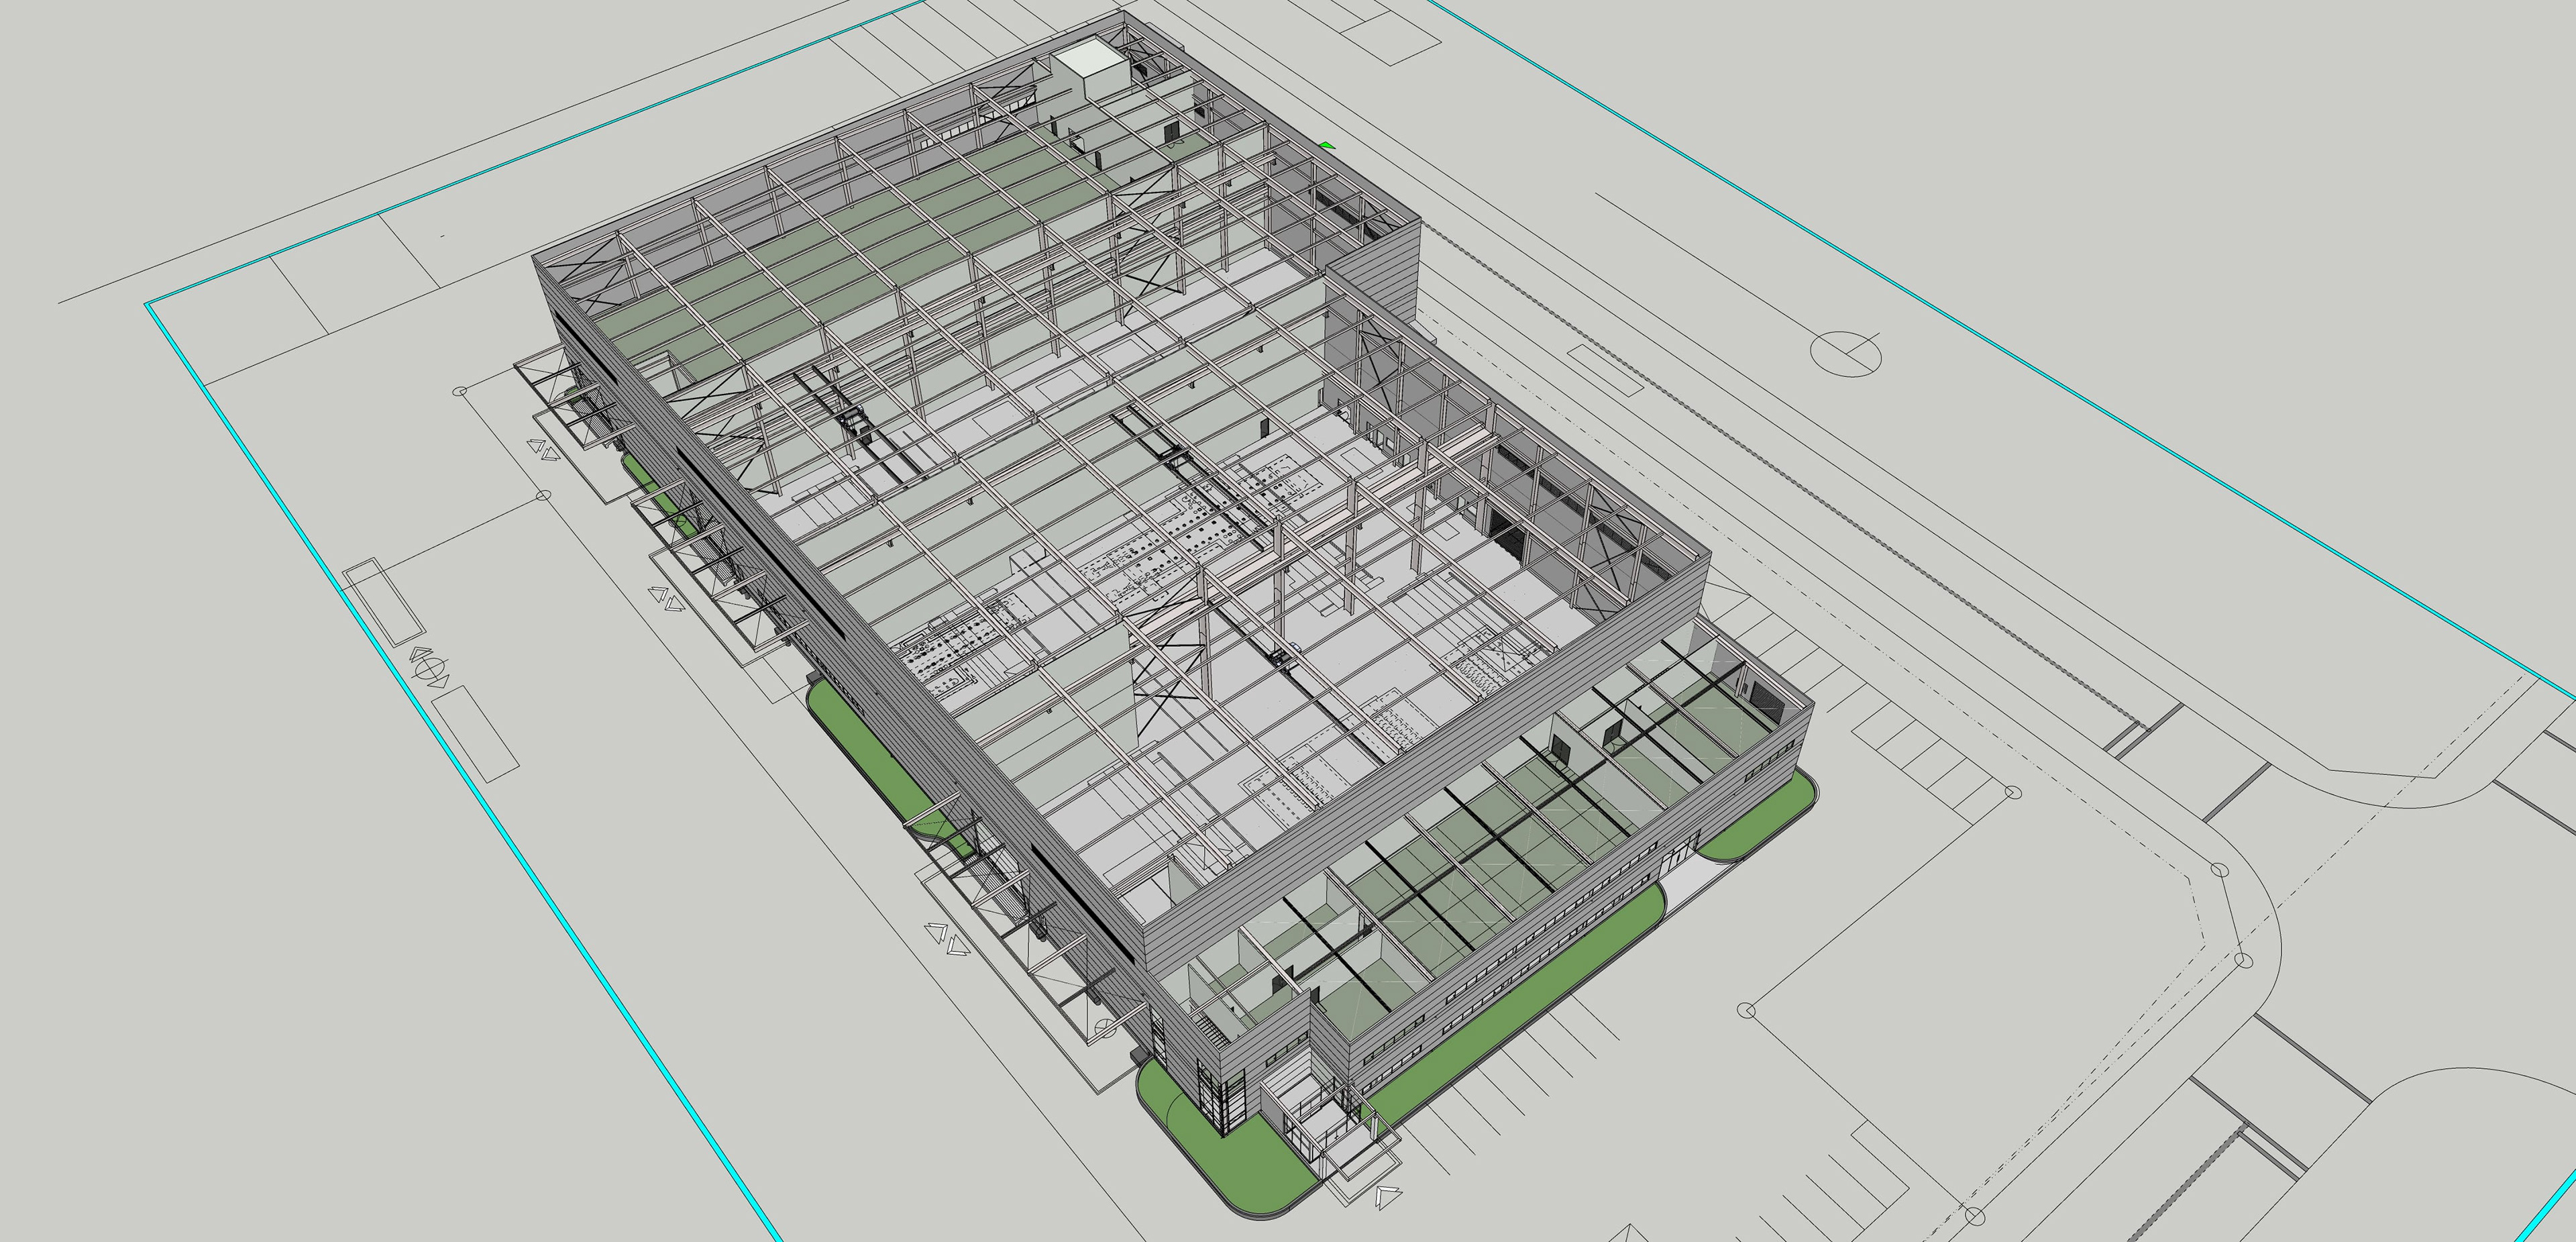Select the outlined rectangle below the circle-arrow symbol
Viewport: 2576px width, 1242px height.
[476, 734]
